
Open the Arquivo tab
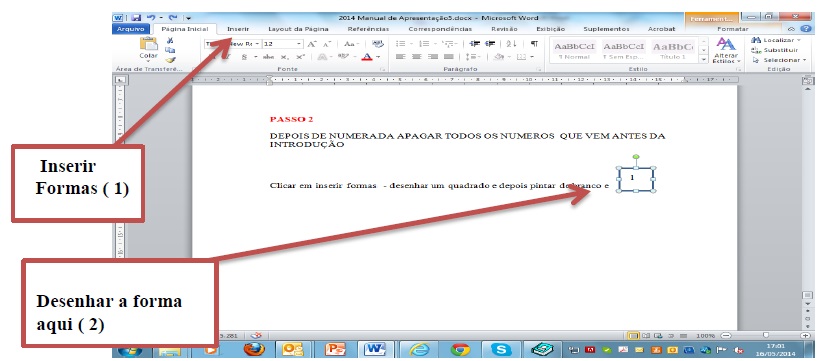(x=131, y=29)
